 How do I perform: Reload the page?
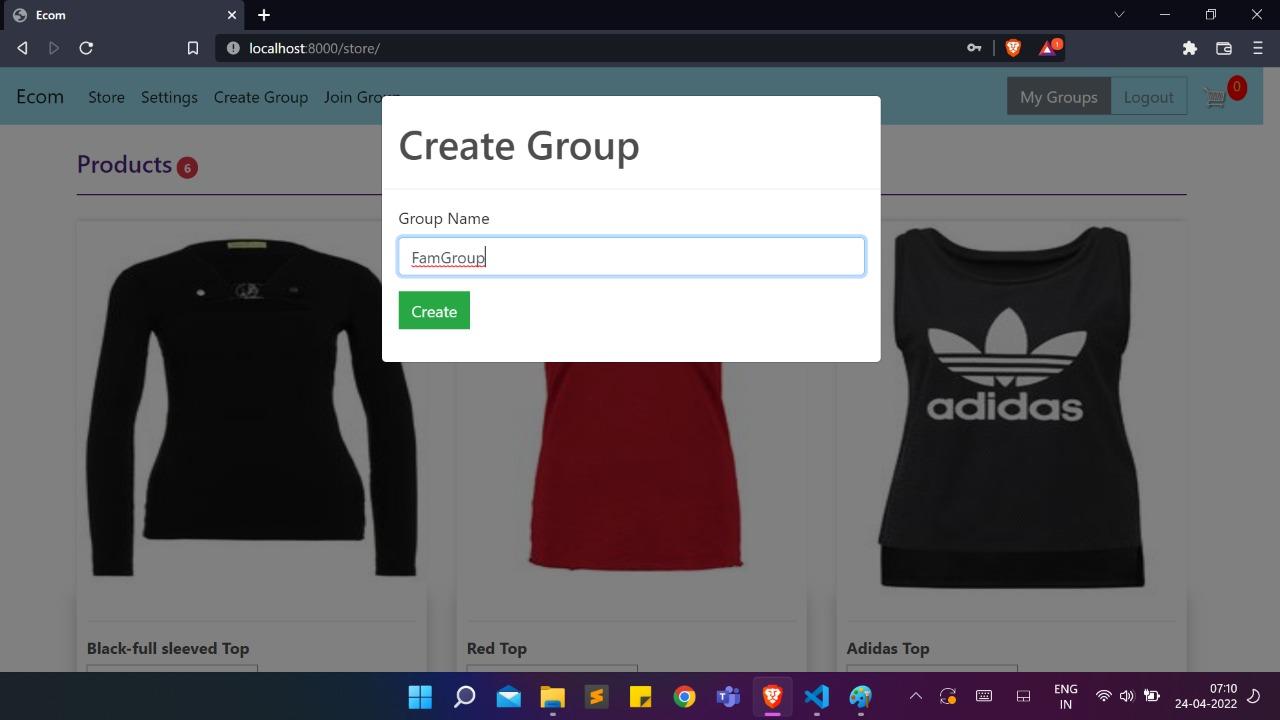click(x=86, y=48)
